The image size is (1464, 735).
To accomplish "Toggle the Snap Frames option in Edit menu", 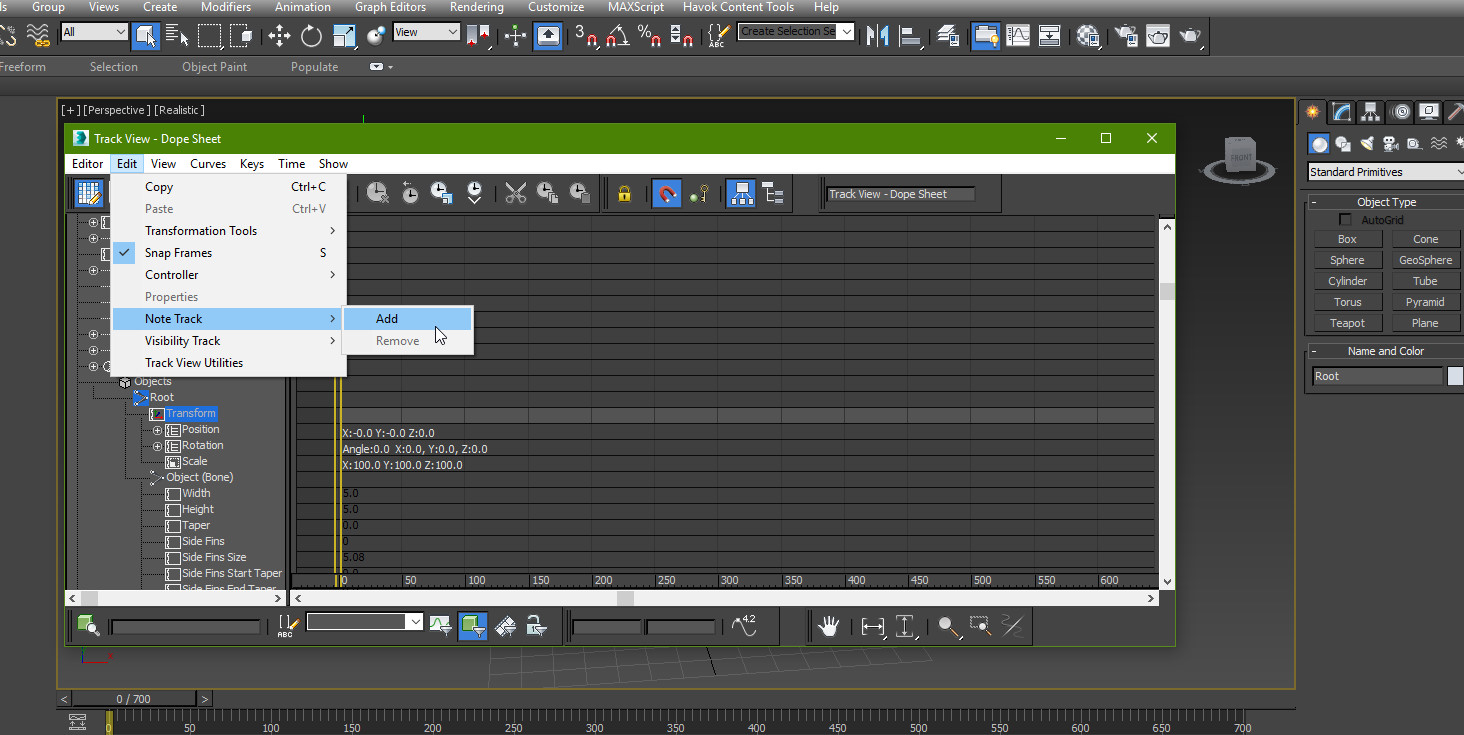I will (x=192, y=252).
